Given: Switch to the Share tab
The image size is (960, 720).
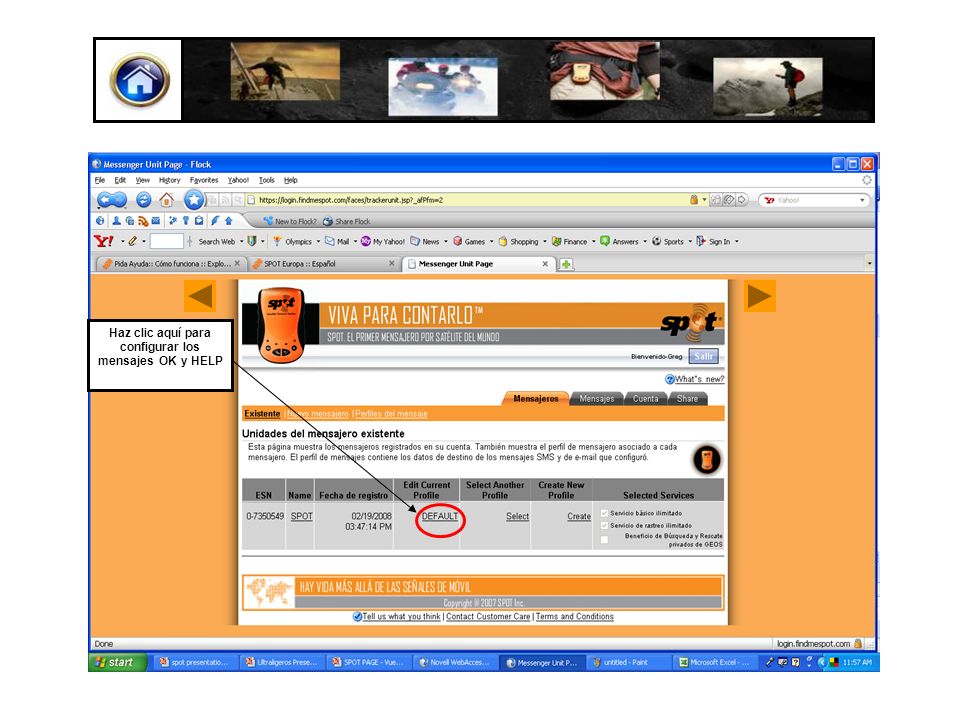Looking at the screenshot, I should [x=687, y=399].
